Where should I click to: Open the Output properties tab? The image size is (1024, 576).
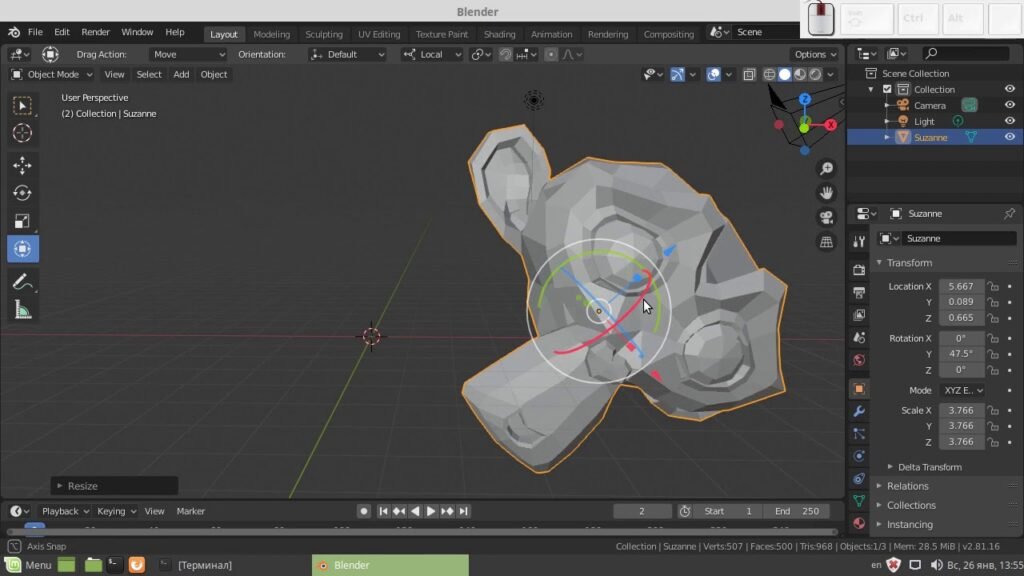[859, 292]
